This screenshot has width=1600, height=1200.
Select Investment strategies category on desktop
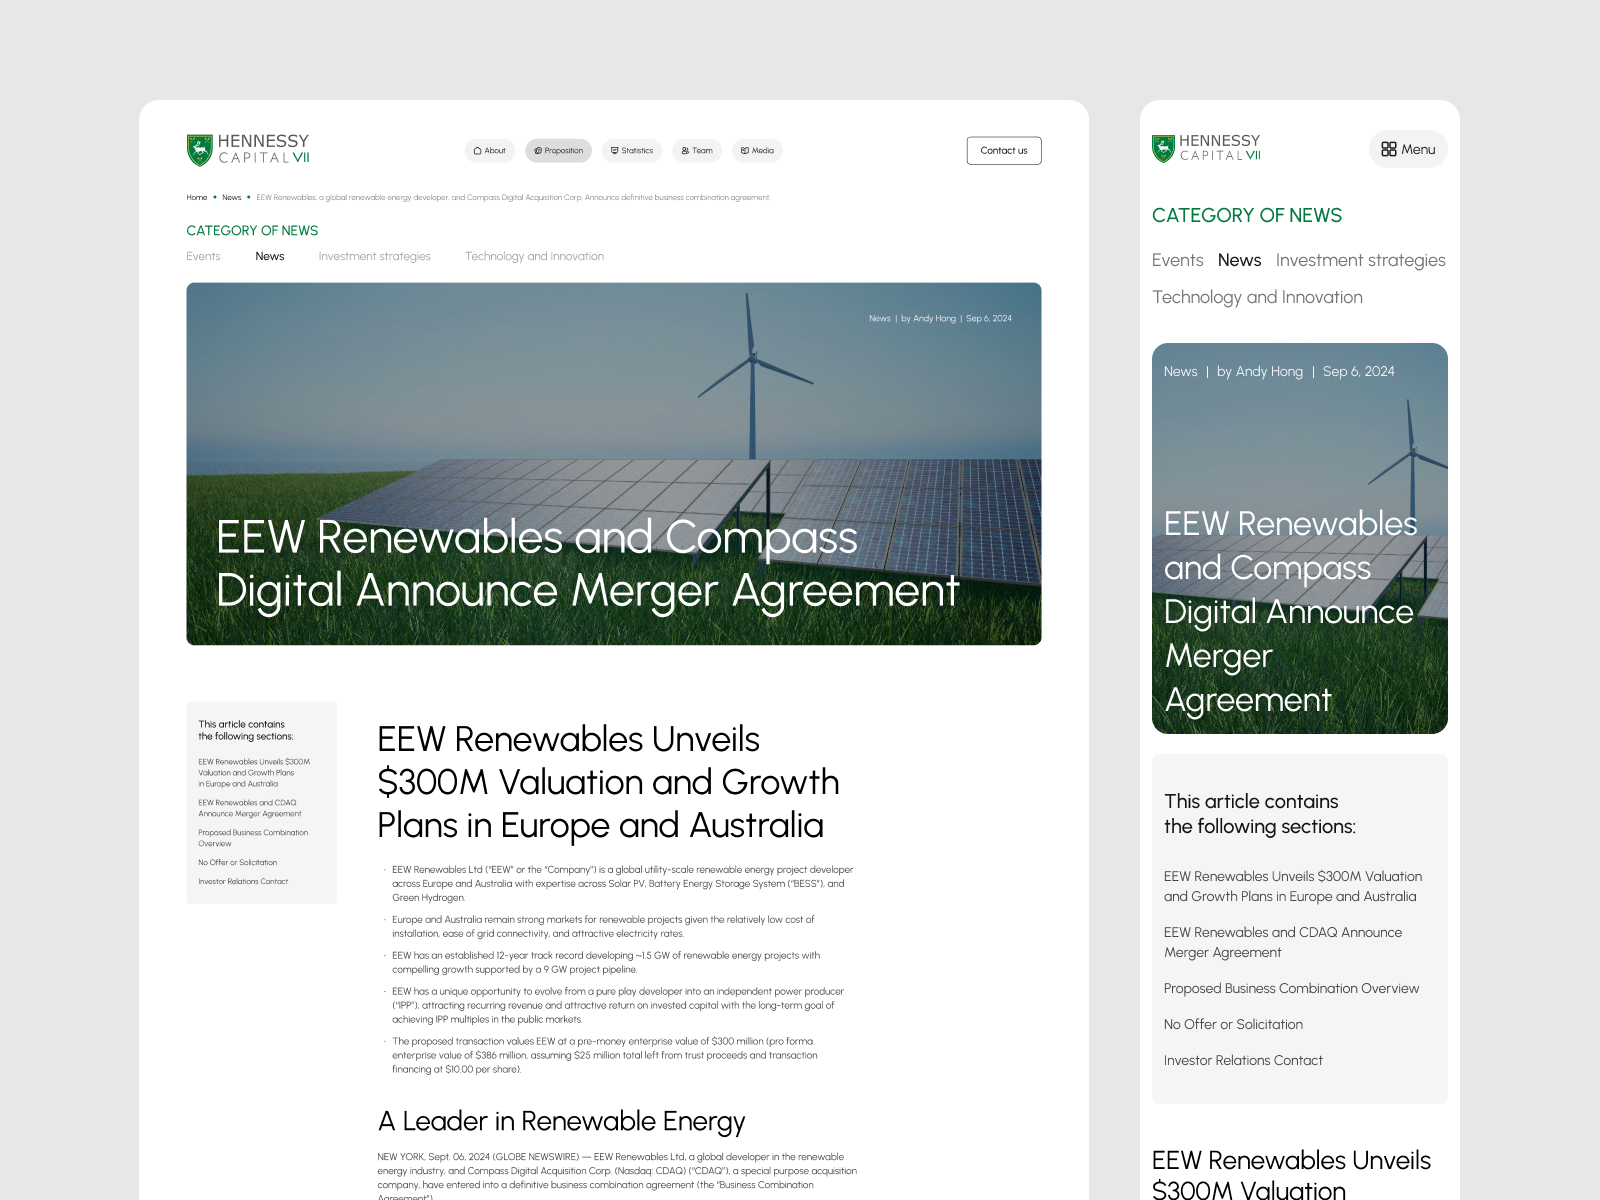coord(374,257)
